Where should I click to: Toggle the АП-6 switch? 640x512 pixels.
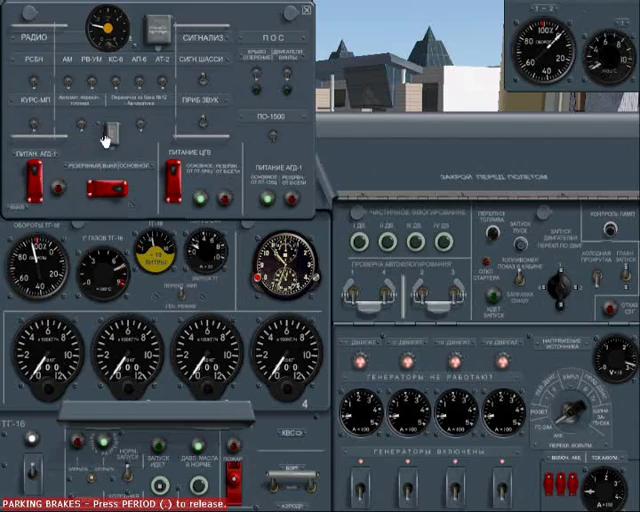[139, 82]
